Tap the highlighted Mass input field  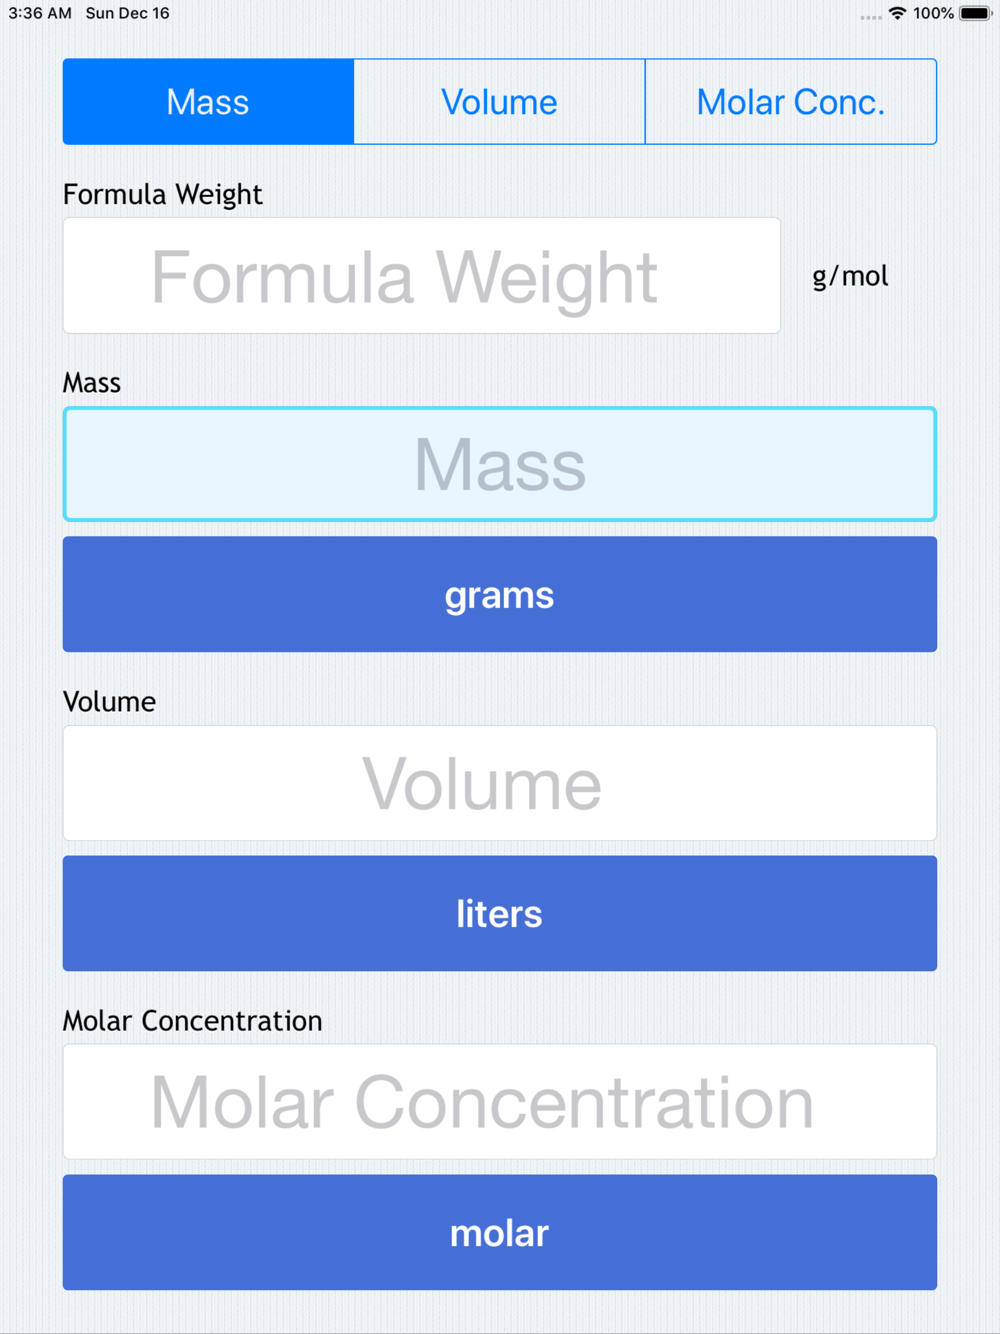click(x=499, y=464)
